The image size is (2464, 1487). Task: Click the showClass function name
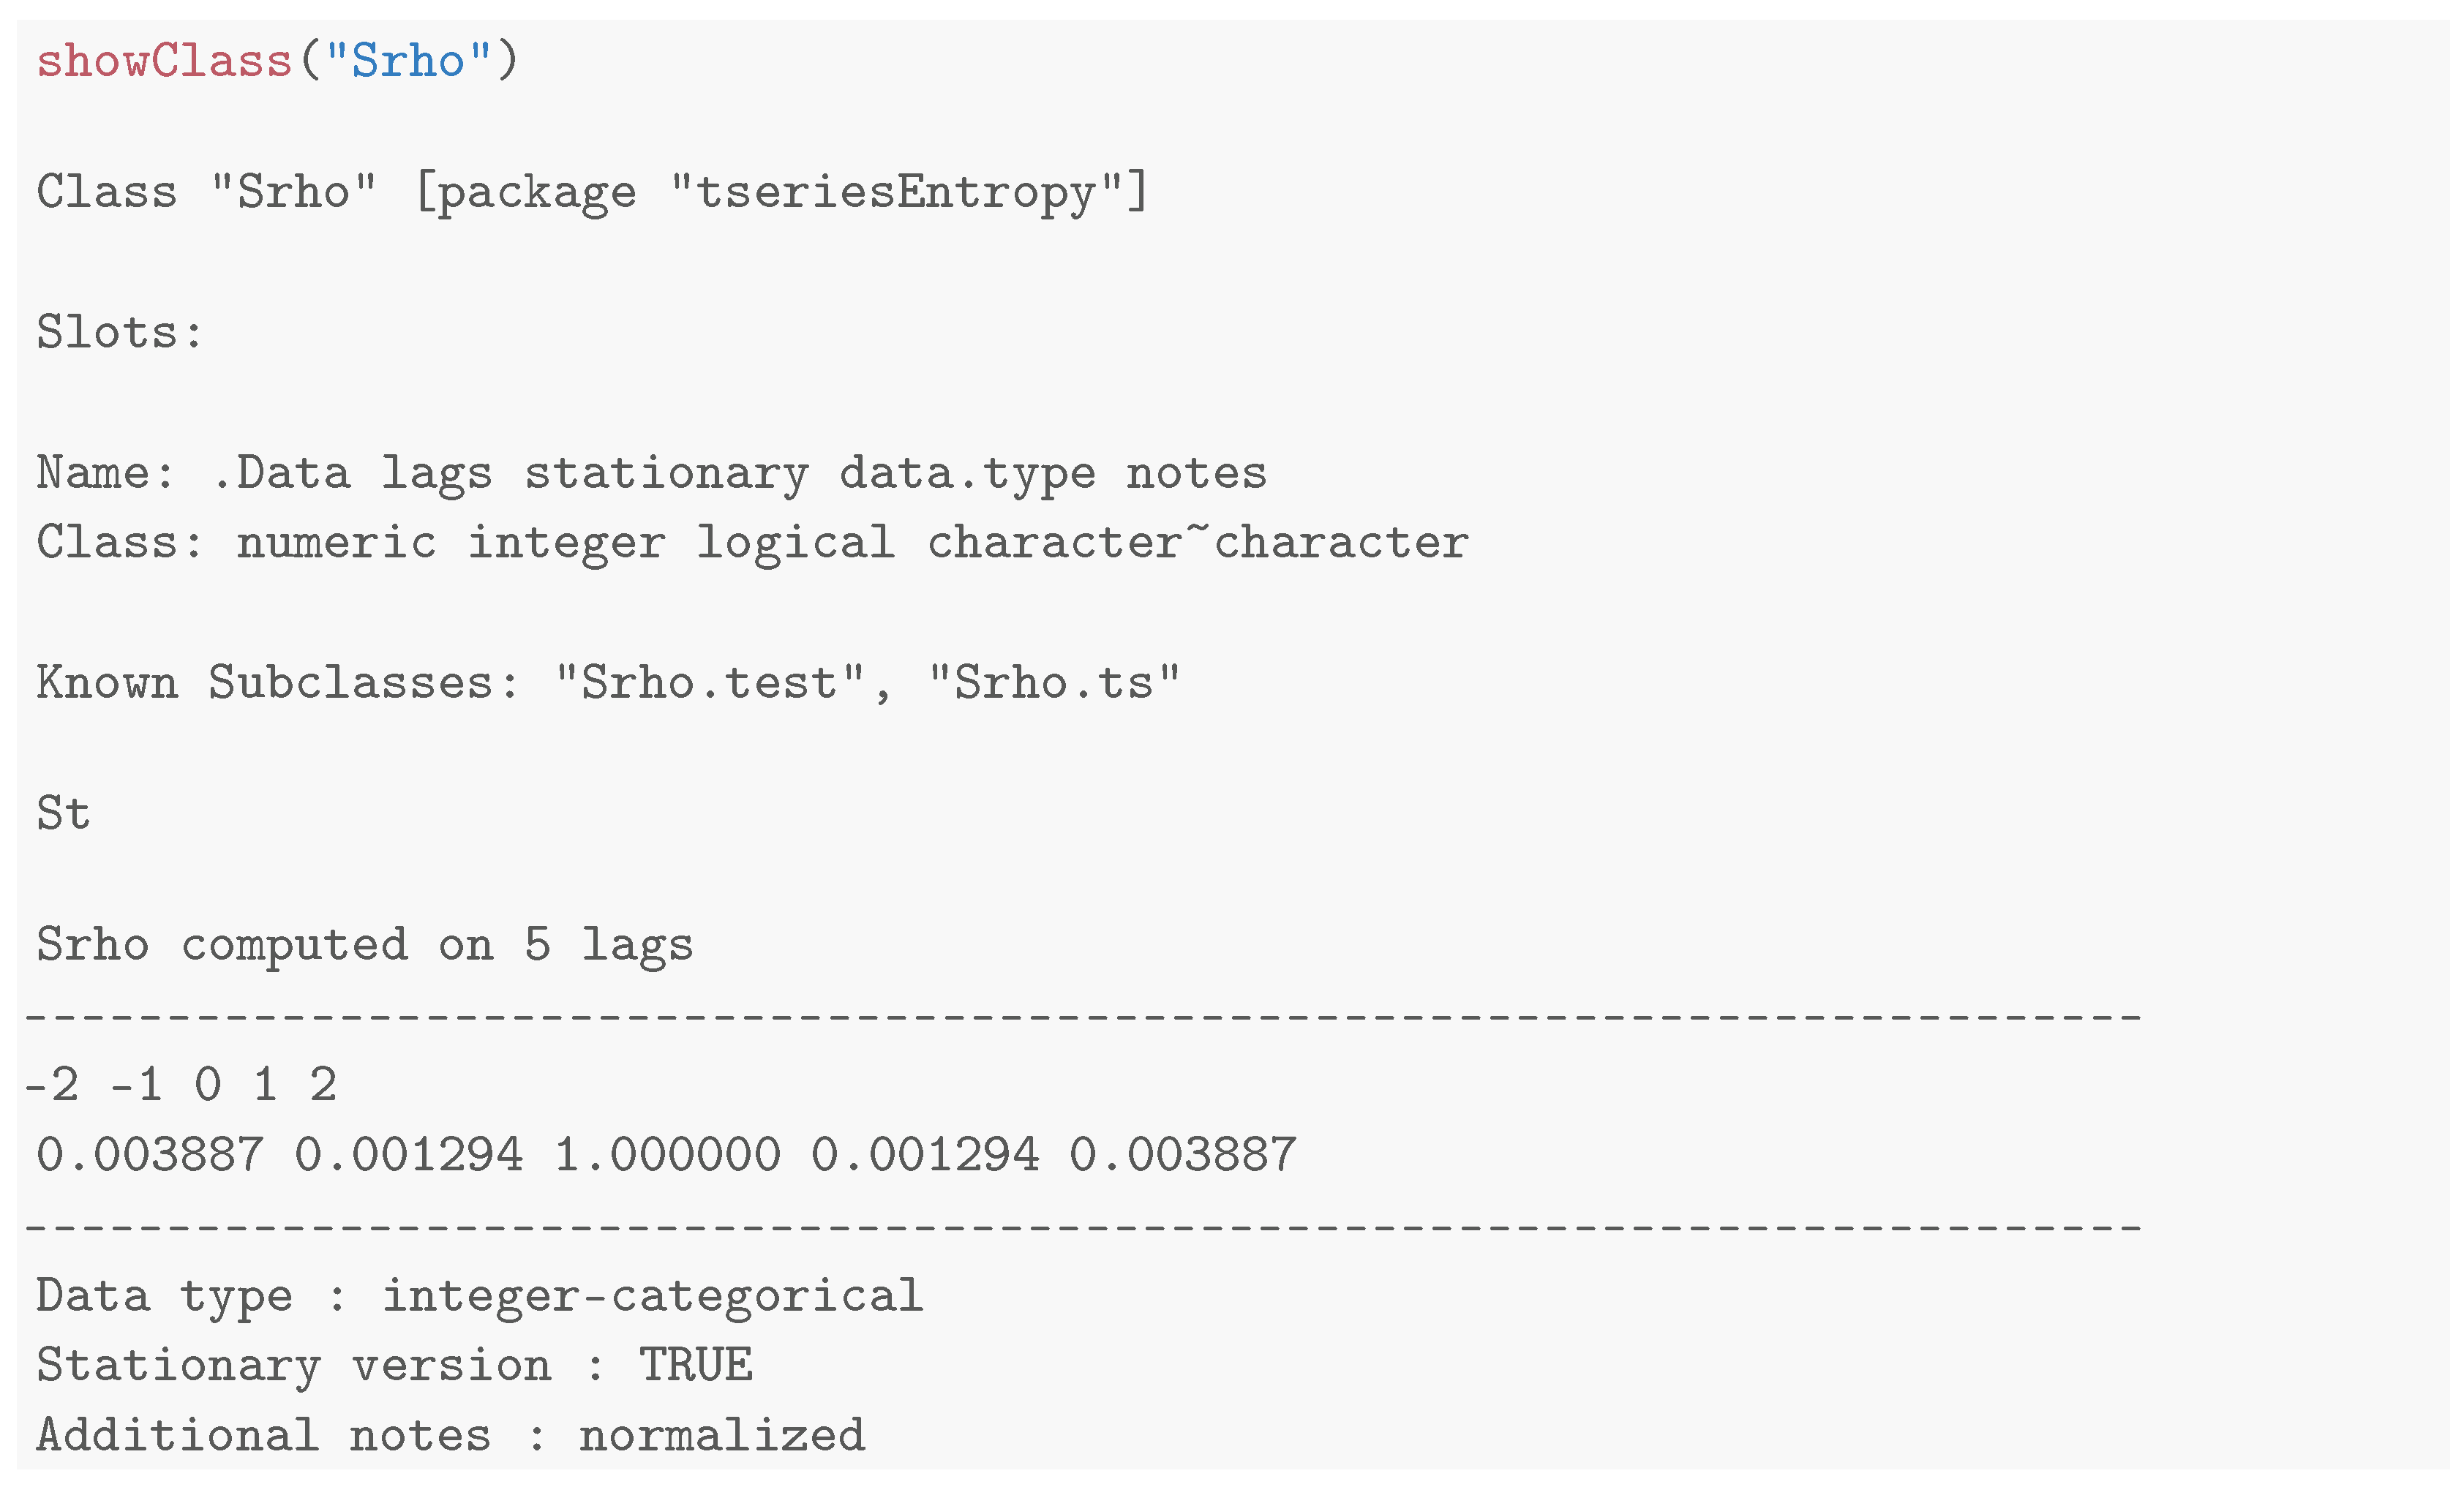[x=163, y=62]
